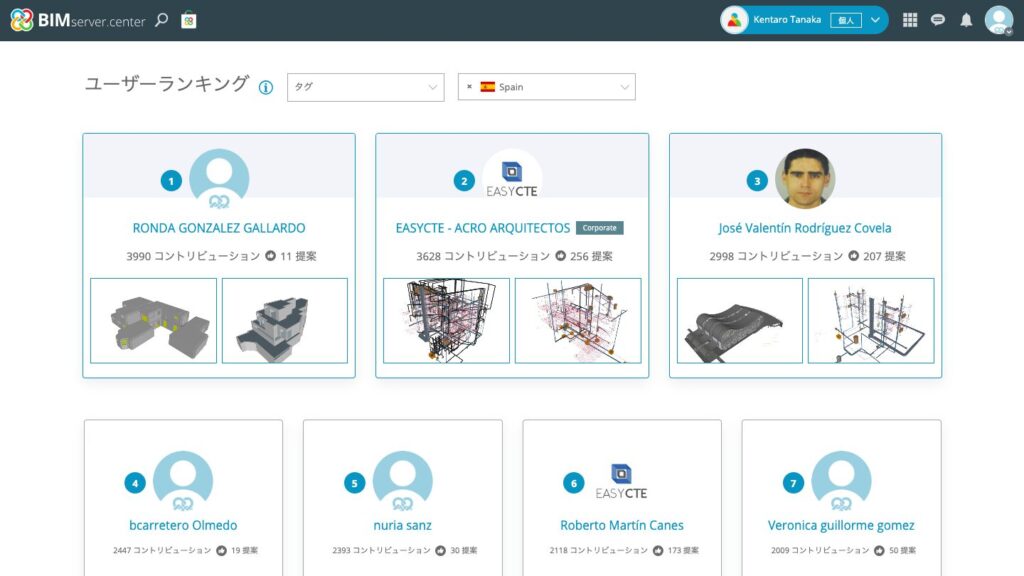Open José Valentín's pipe installation thumbnail

pyautogui.click(x=871, y=321)
